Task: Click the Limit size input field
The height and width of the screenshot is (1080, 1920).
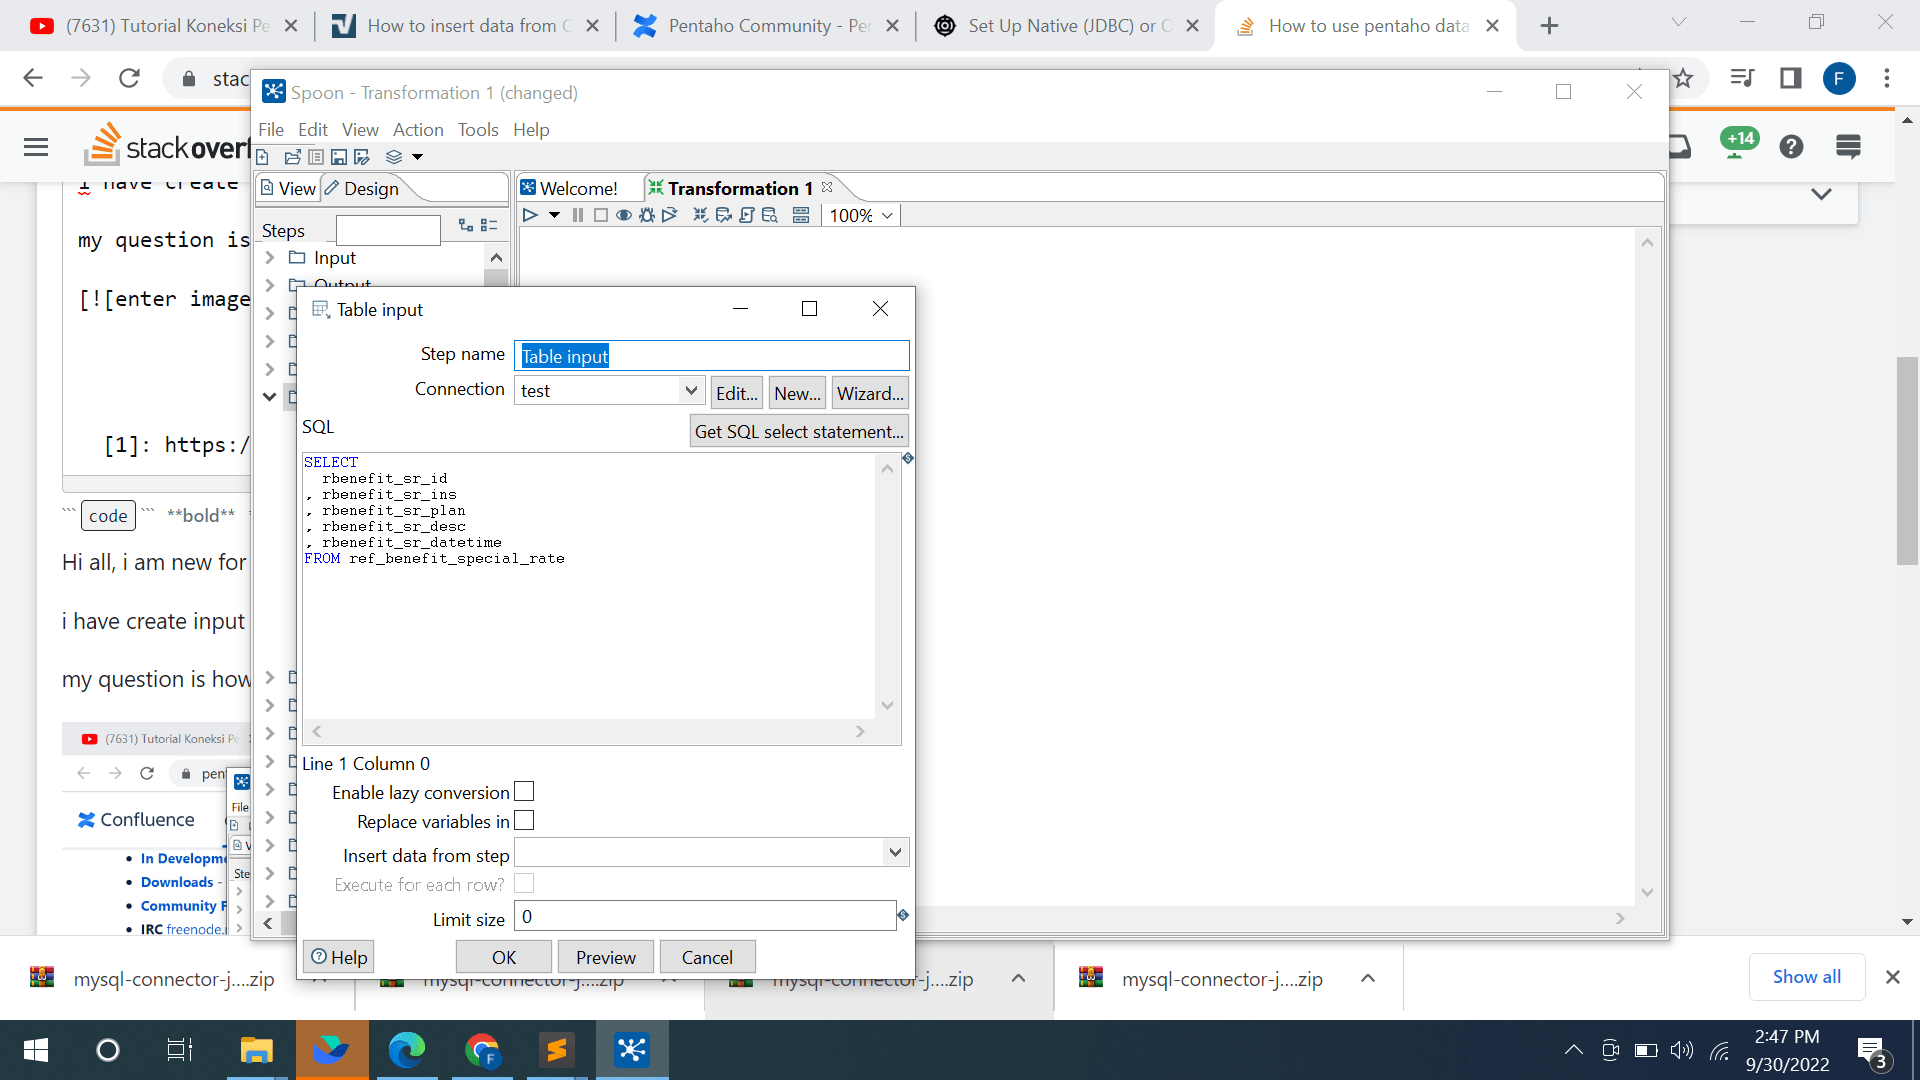Action: (x=704, y=917)
